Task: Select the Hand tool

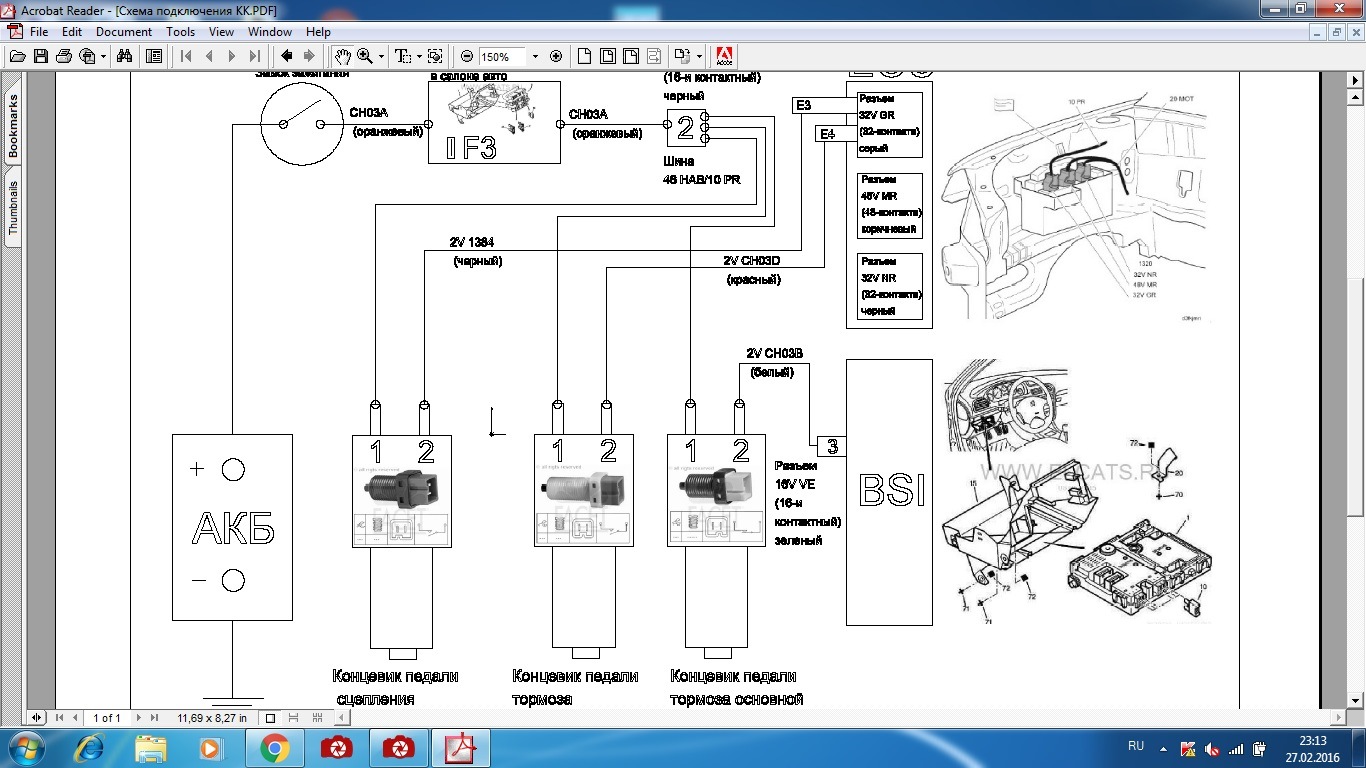Action: coord(342,56)
